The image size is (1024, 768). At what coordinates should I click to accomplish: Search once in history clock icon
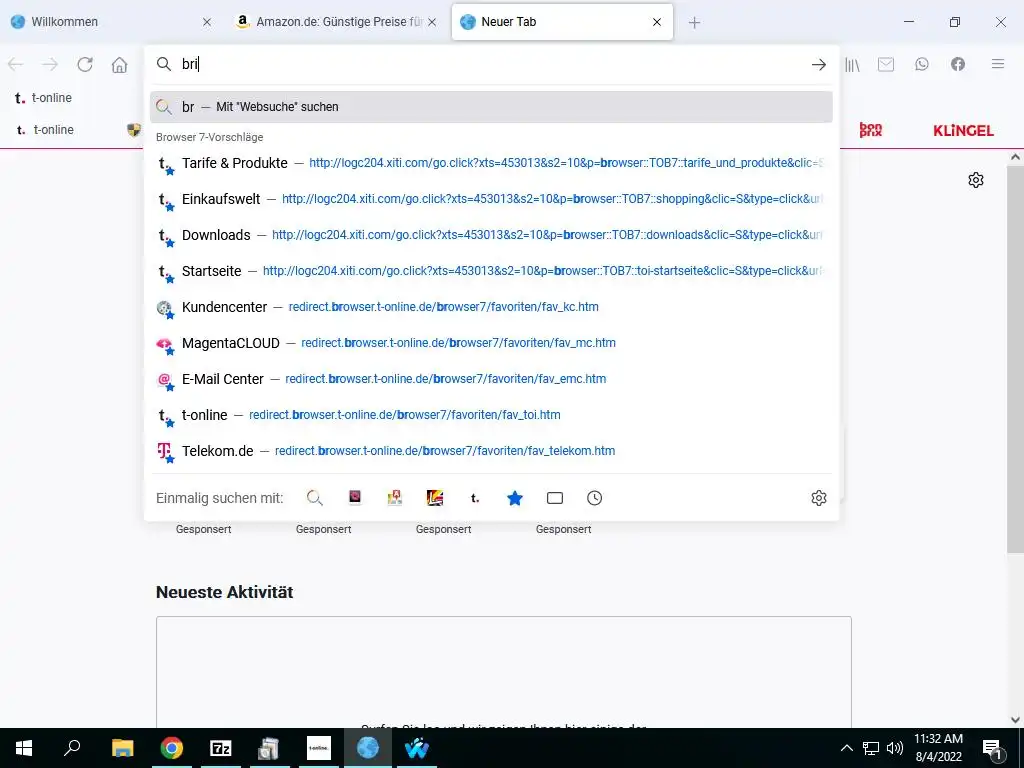(x=594, y=498)
